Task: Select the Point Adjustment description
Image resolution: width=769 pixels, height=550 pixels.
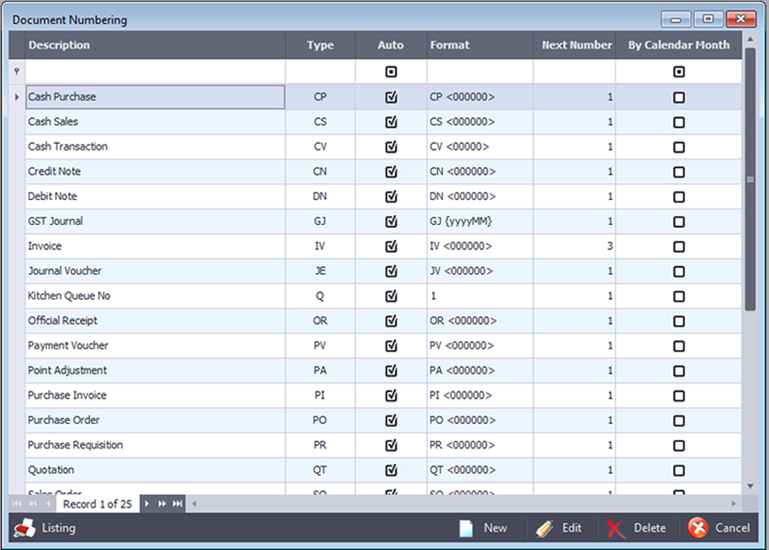Action: [x=67, y=370]
